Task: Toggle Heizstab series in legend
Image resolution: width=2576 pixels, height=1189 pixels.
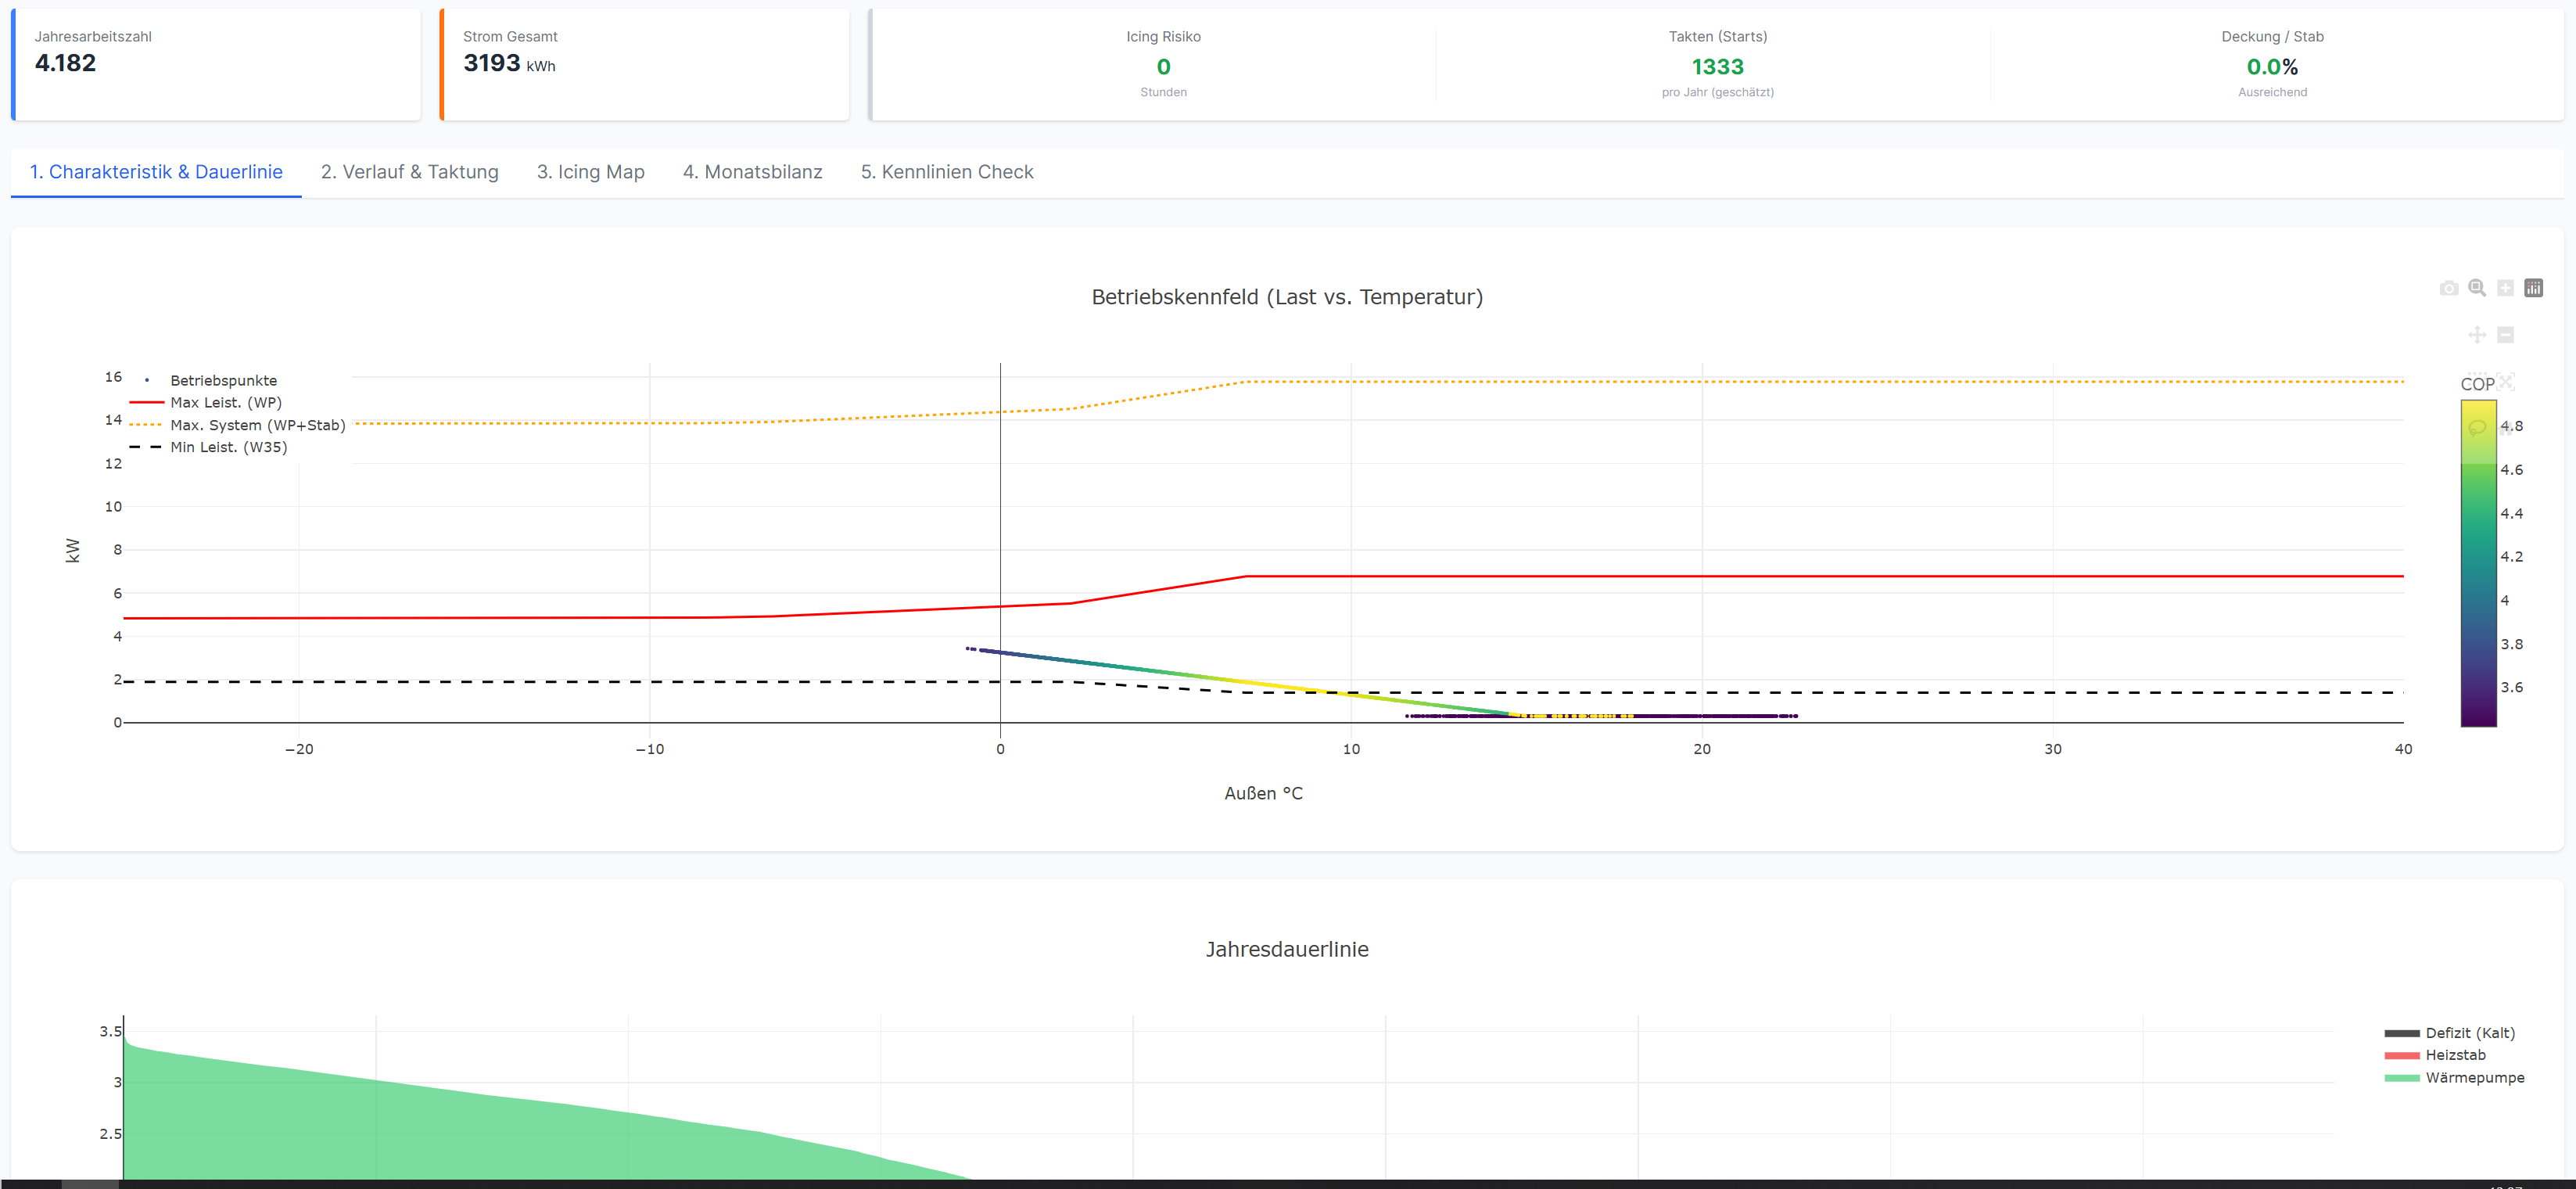Action: coord(2454,1055)
